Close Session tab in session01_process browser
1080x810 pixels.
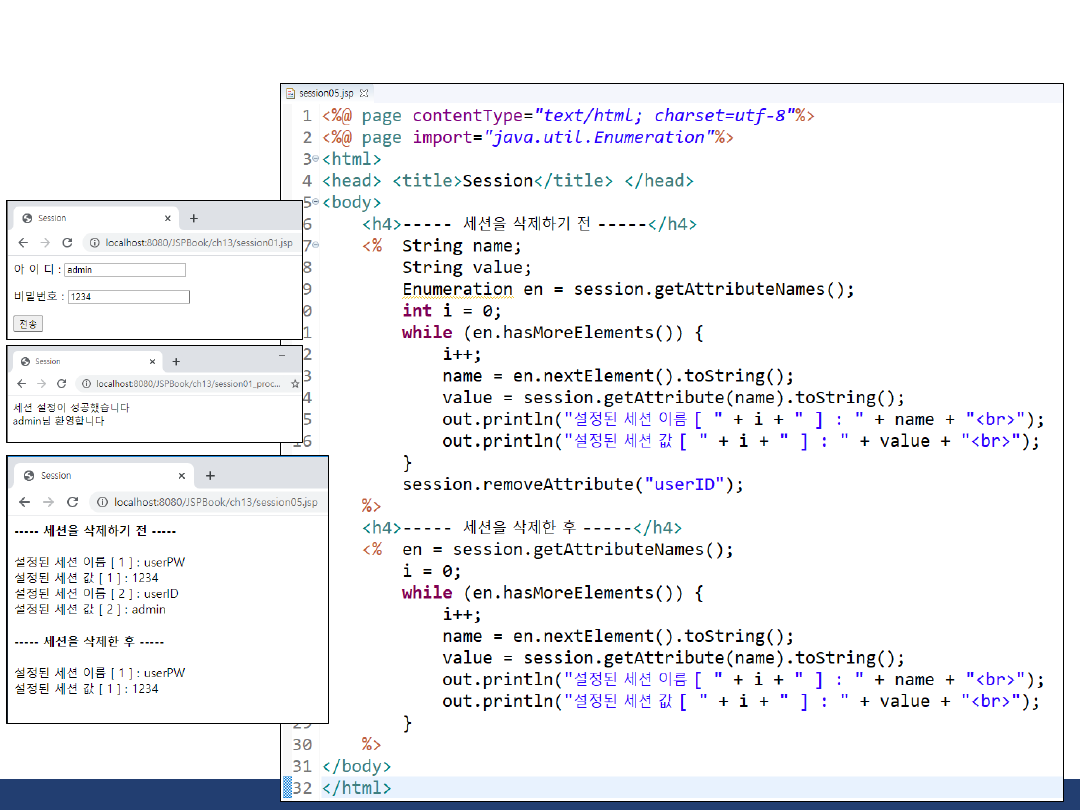153,362
